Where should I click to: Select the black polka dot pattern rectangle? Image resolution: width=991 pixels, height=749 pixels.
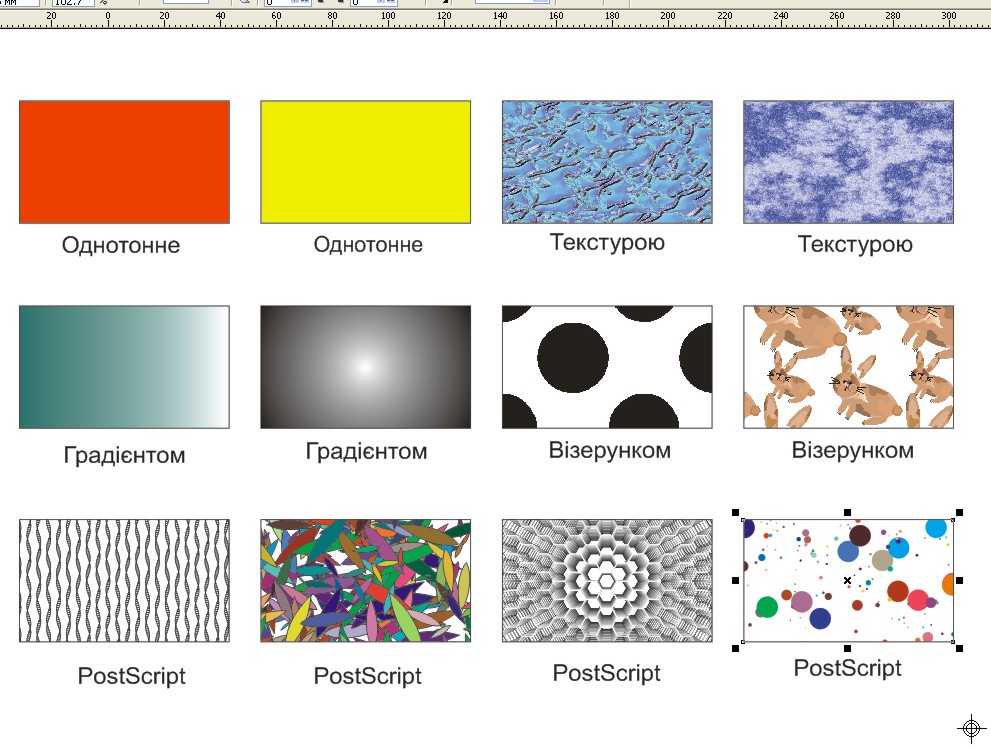coord(607,367)
